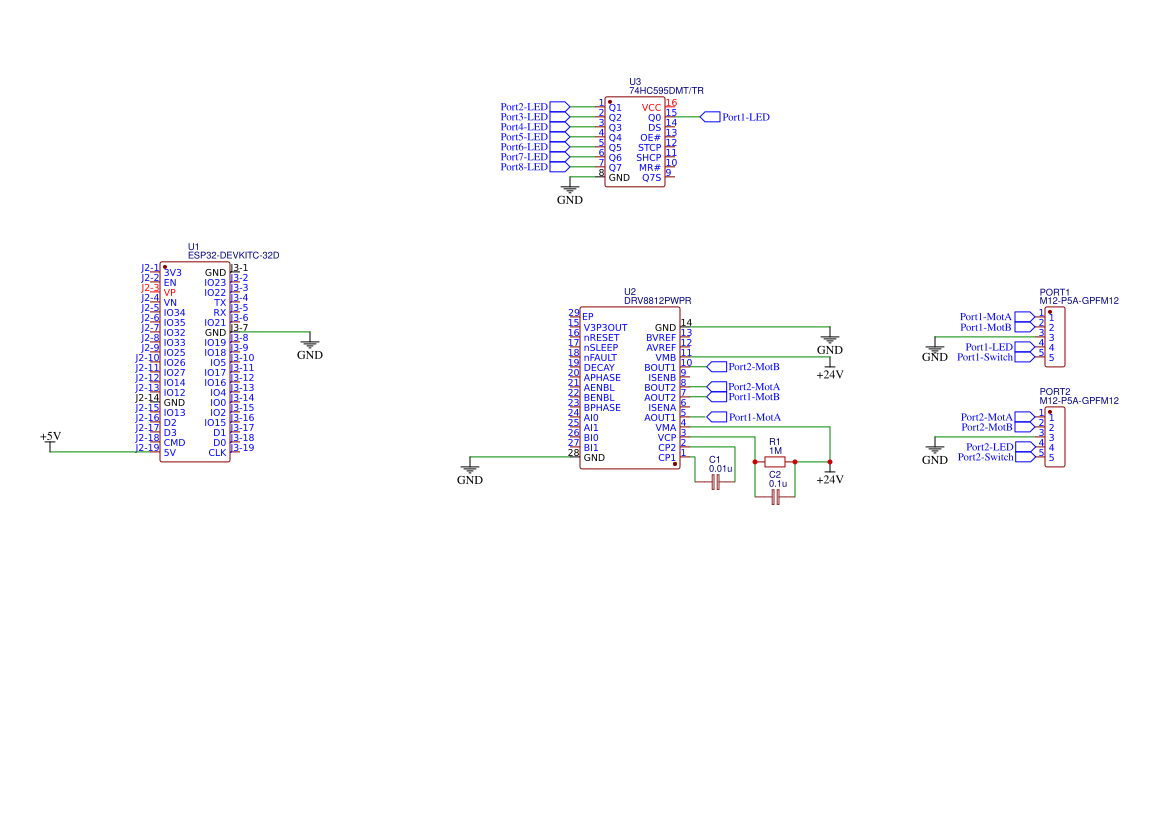
Task: Select the GND symbol on DRV8812 pin 28
Action: point(470,472)
